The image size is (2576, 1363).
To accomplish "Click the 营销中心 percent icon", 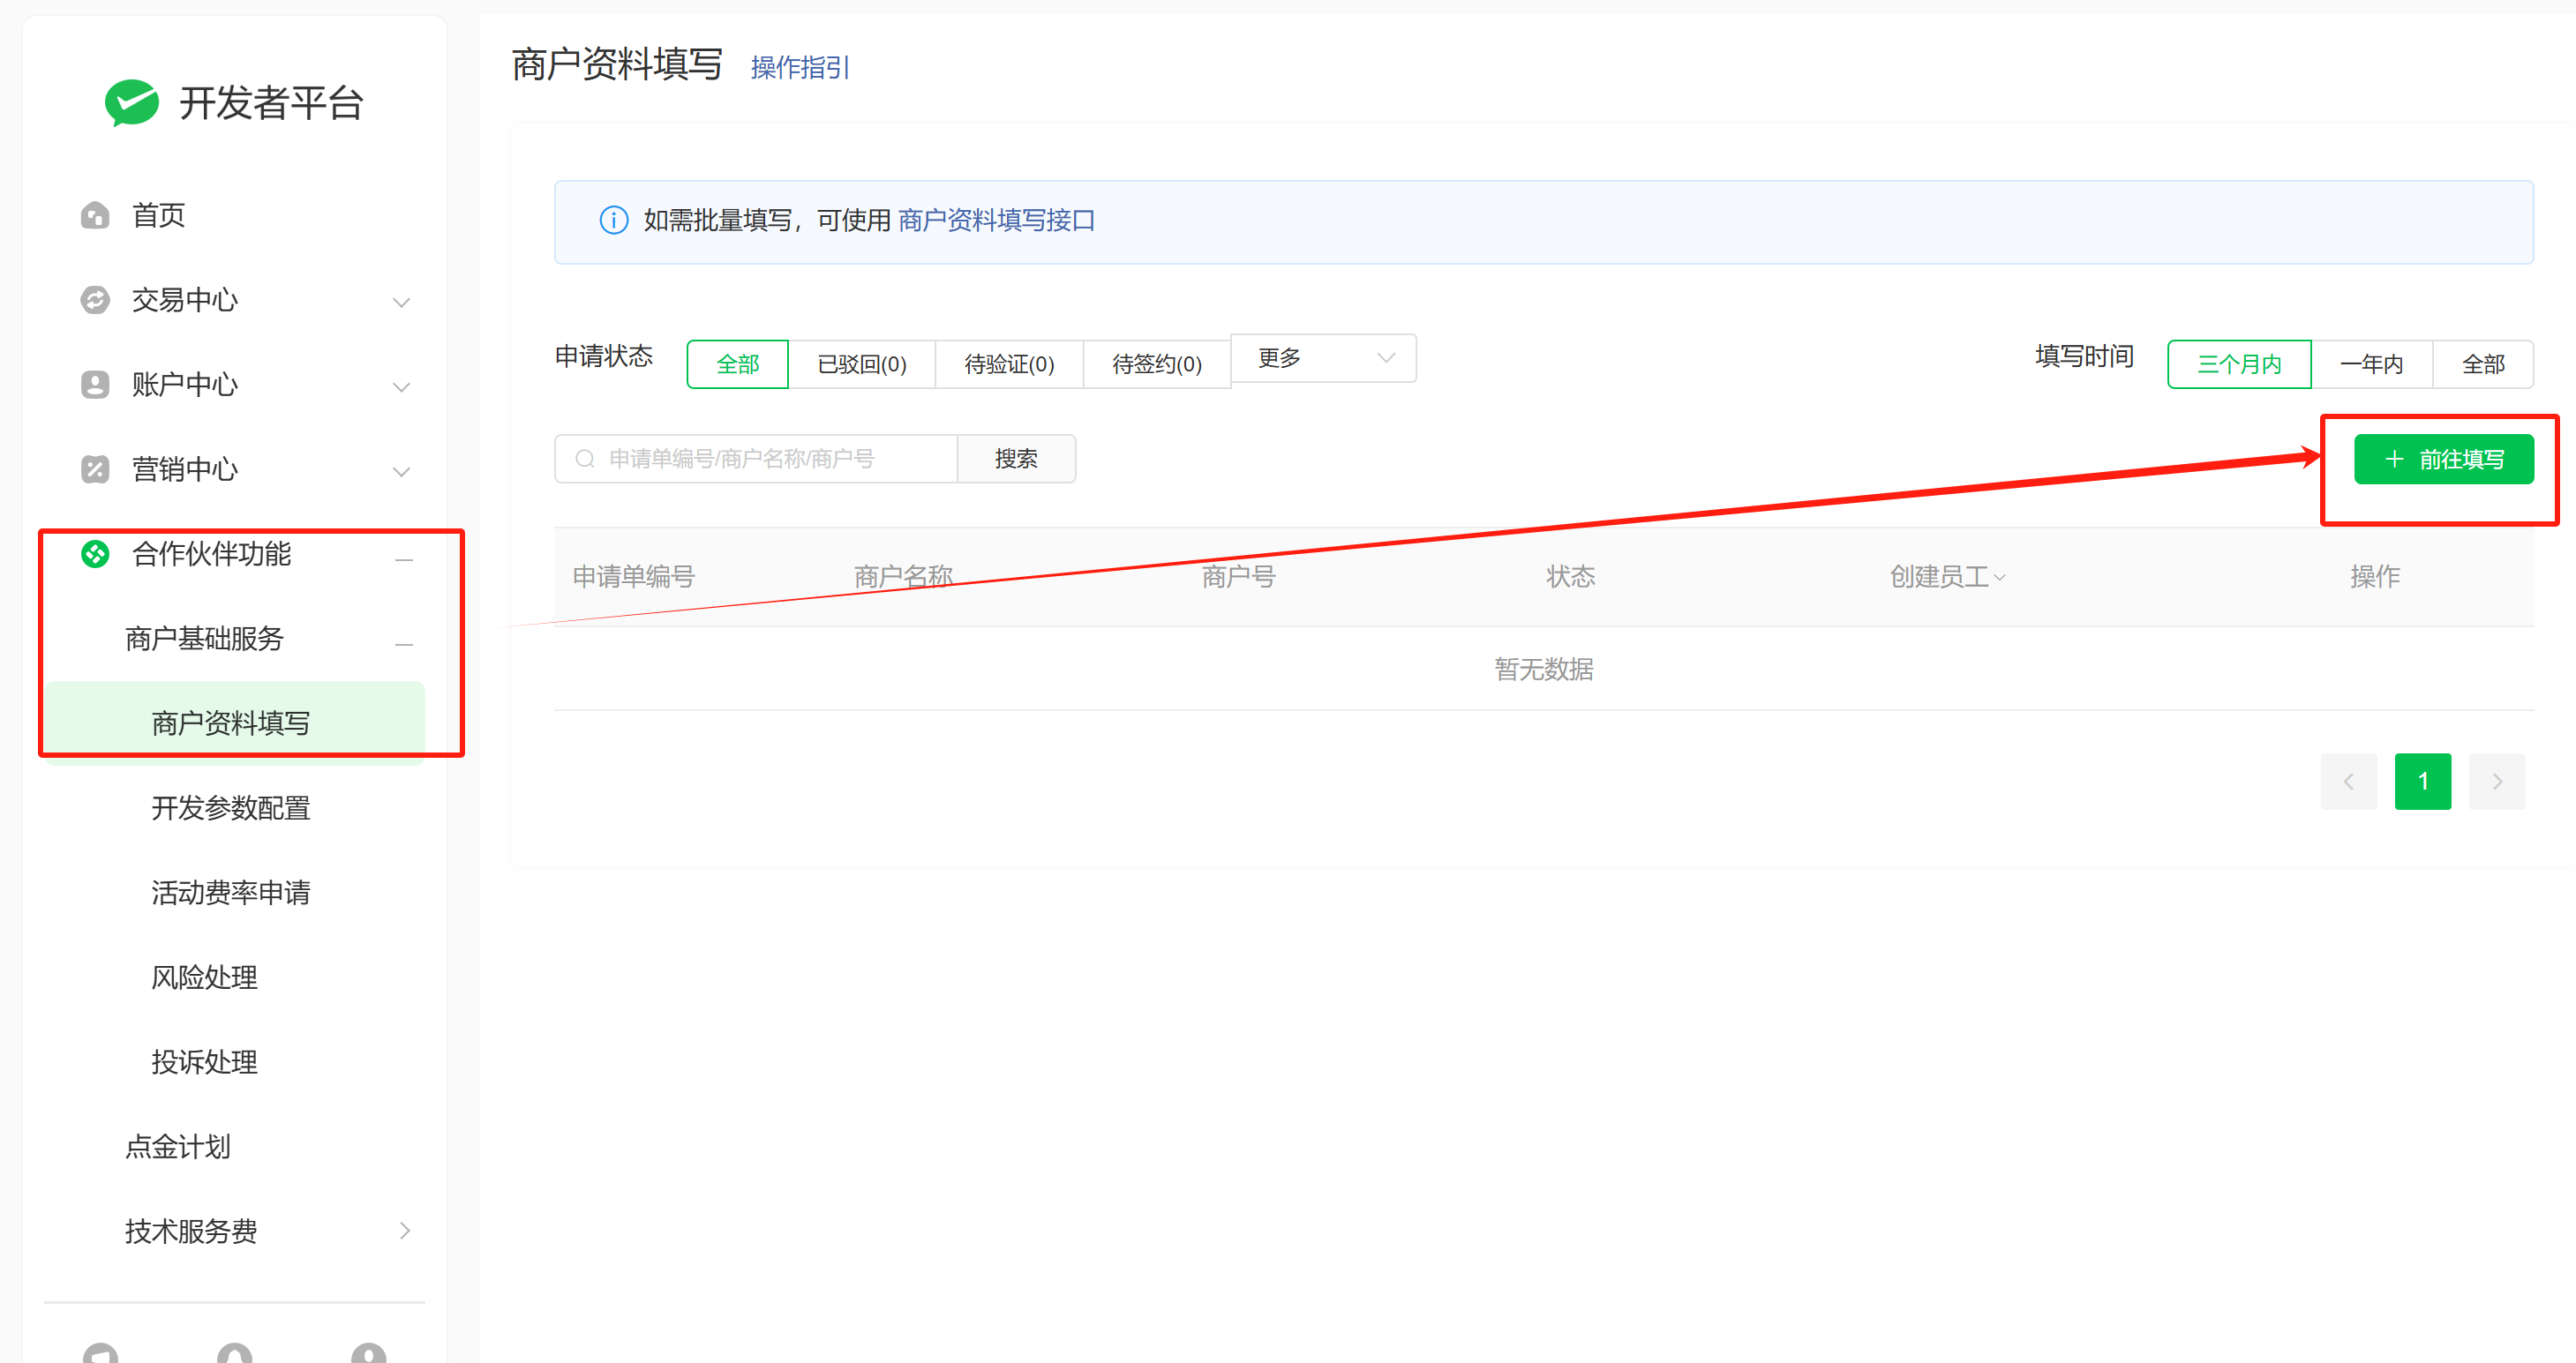I will [x=95, y=469].
